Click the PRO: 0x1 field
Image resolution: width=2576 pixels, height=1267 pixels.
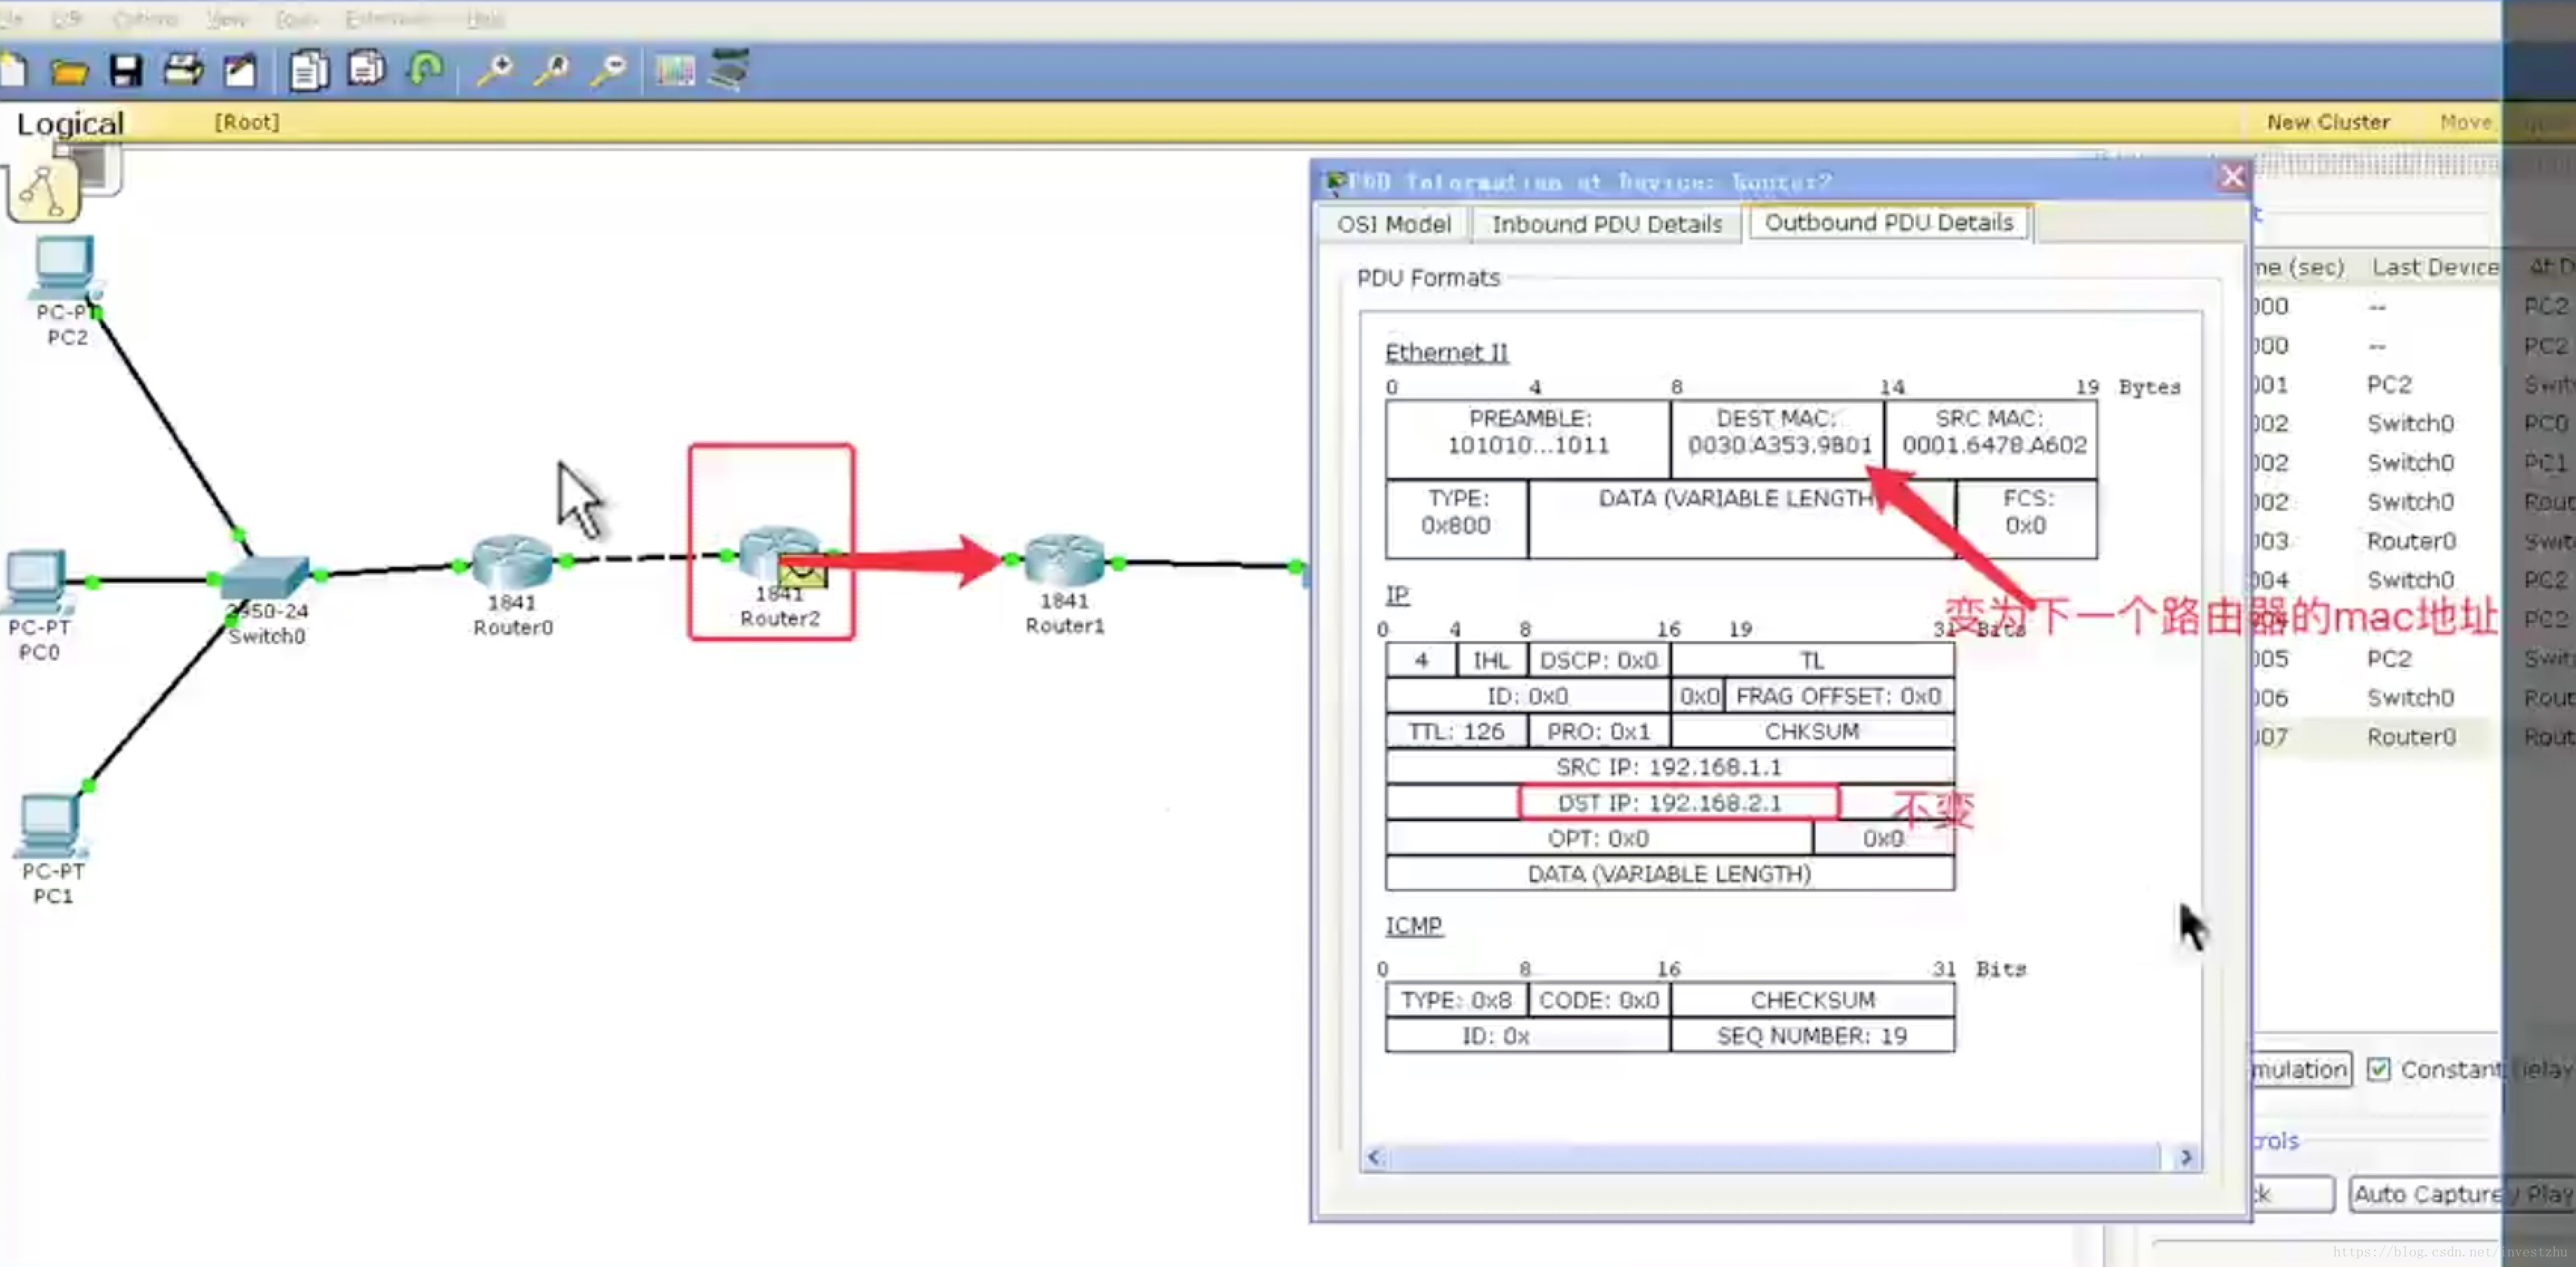tap(1599, 731)
